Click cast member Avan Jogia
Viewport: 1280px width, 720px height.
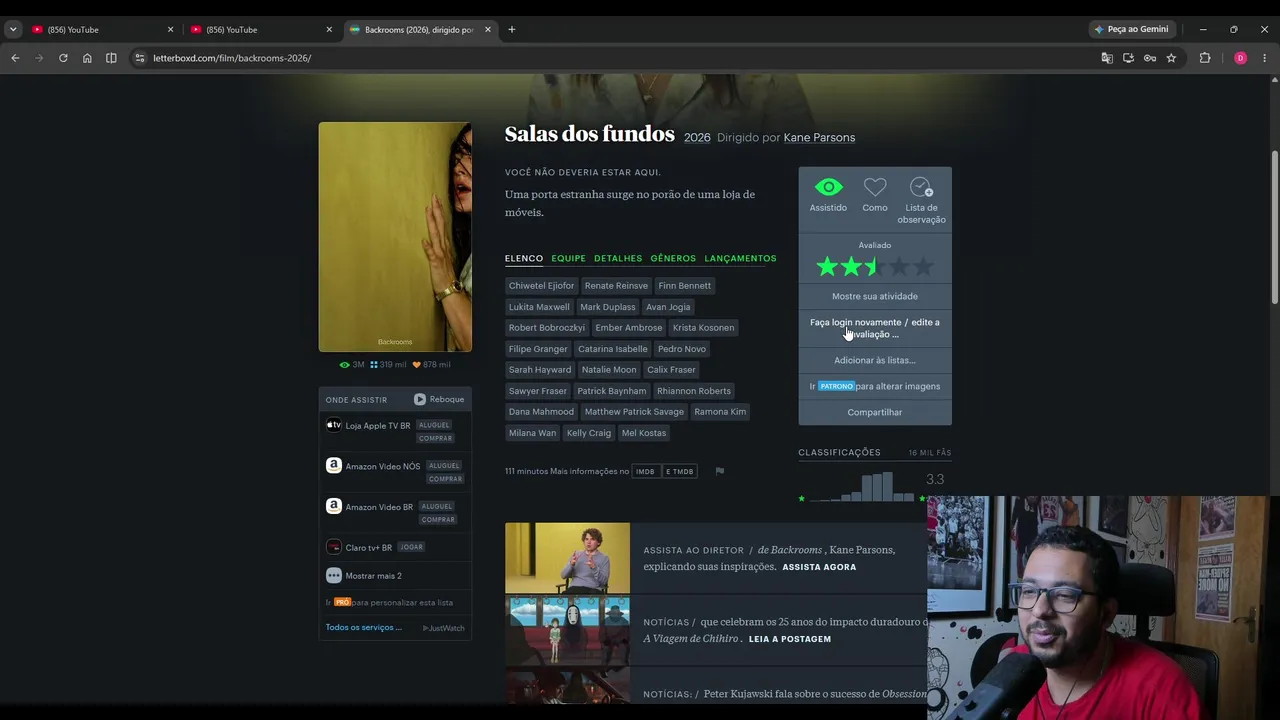[x=668, y=307]
